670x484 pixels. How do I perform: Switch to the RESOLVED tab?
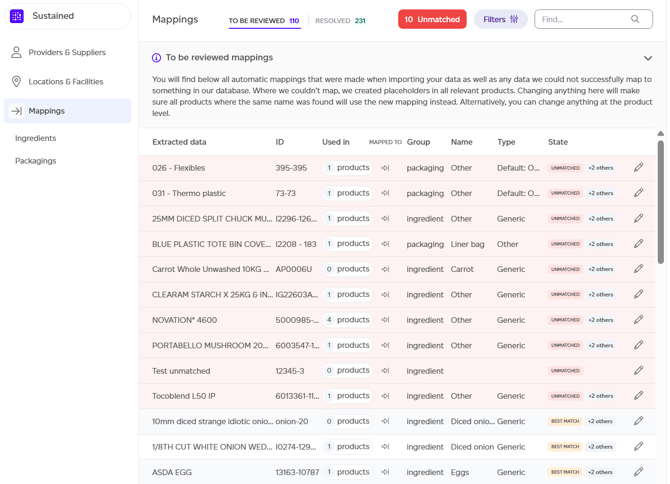click(340, 21)
